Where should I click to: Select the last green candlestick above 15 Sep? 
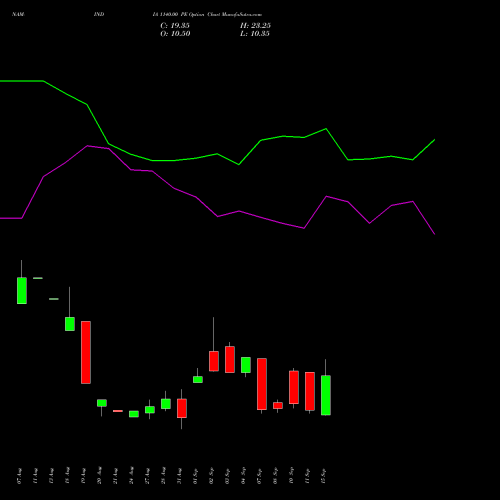click(x=326, y=395)
